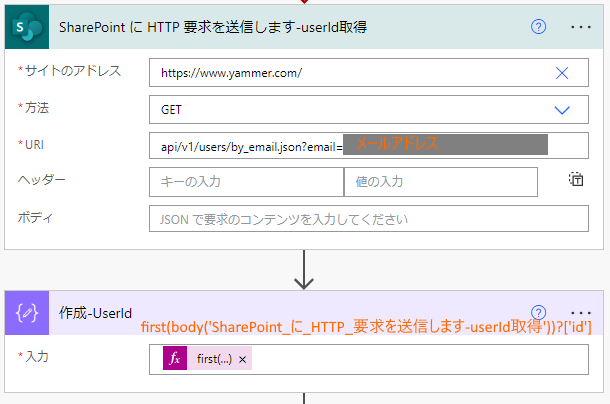This screenshot has height=404, width=610.
Task: Click the 入力 input field of 作成-UserId
Action: [368, 359]
